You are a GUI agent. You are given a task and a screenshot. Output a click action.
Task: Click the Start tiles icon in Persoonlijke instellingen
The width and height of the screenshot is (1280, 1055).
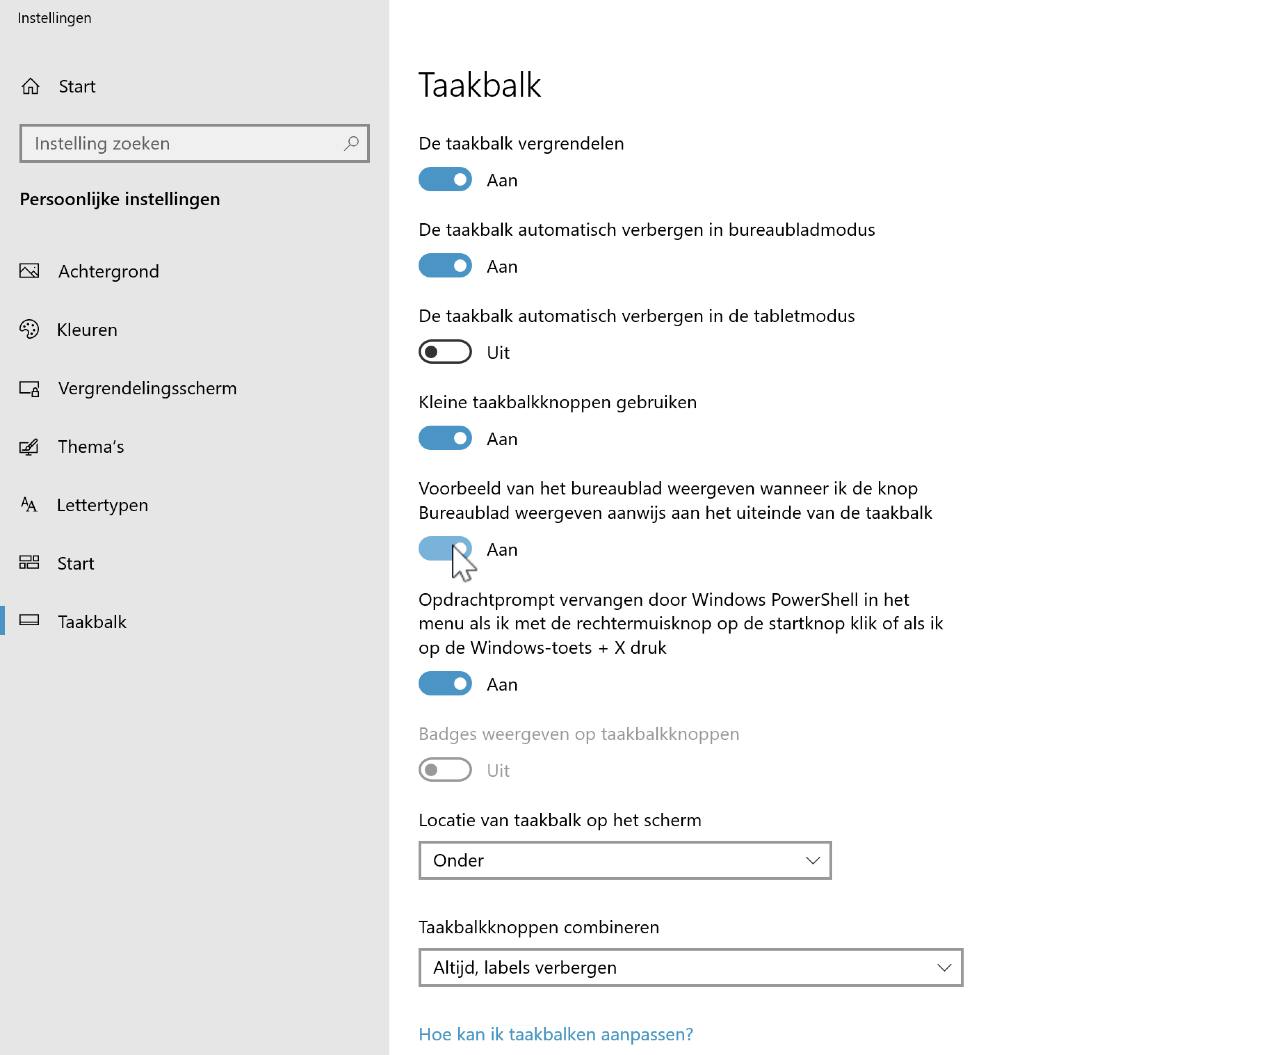tap(30, 563)
